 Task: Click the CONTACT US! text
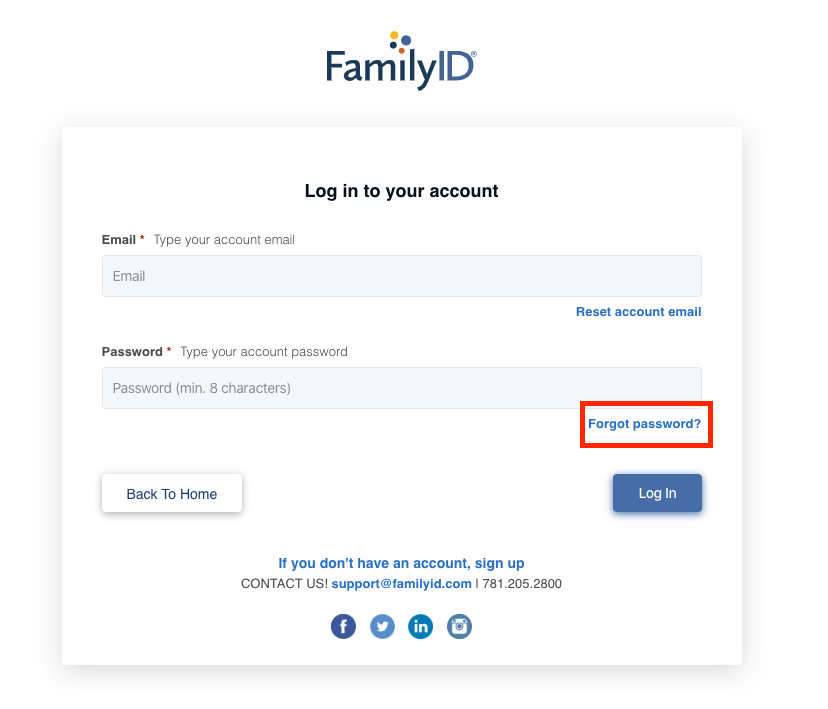coord(284,584)
